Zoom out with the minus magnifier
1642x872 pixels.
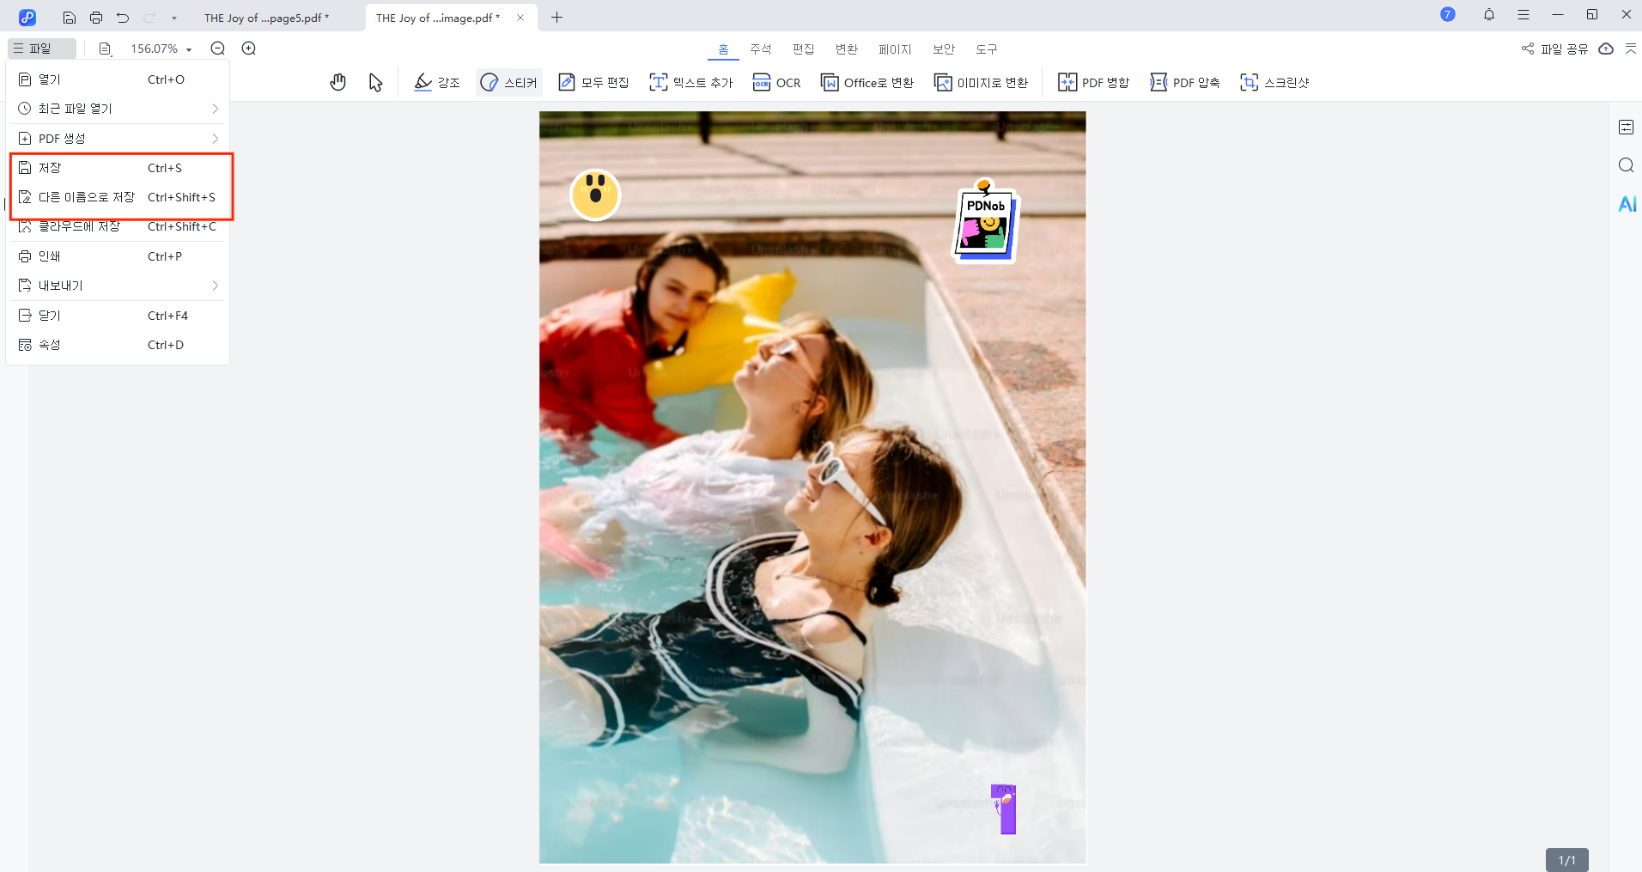pyautogui.click(x=218, y=48)
